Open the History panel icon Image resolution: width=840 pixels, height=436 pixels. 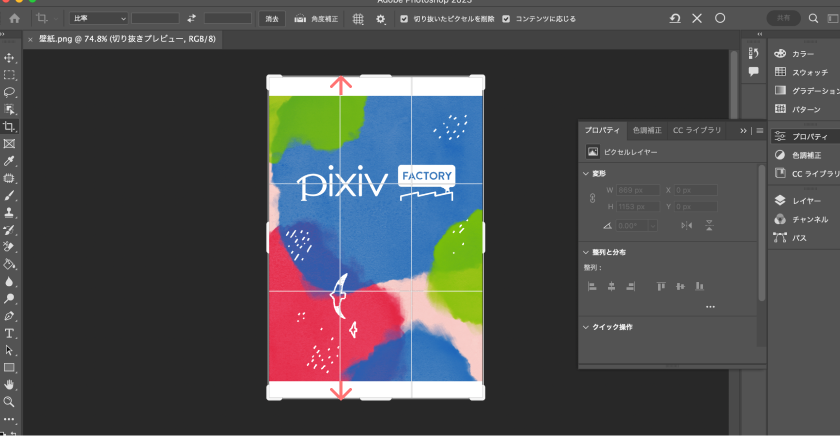point(754,53)
